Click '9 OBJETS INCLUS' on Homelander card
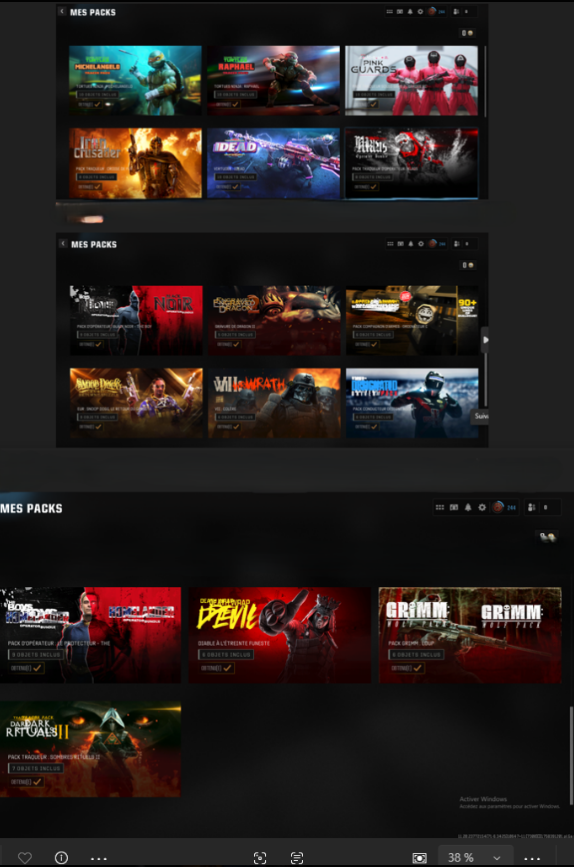574x867 pixels. pyautogui.click(x=36, y=654)
